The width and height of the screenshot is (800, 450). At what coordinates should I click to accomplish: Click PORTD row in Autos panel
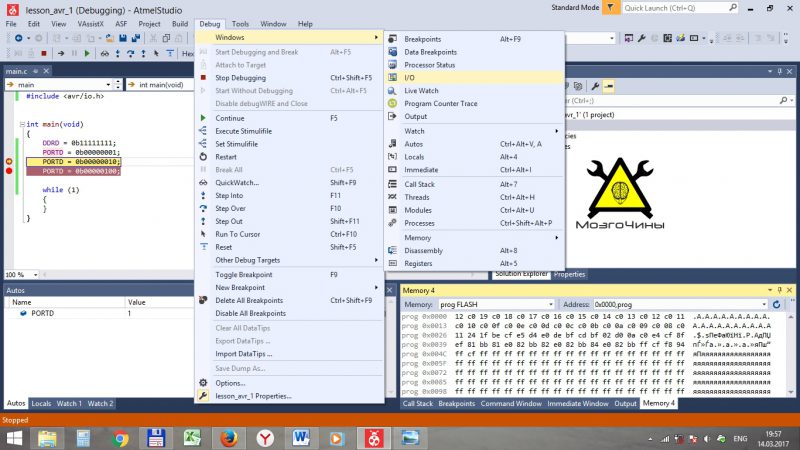coord(99,313)
